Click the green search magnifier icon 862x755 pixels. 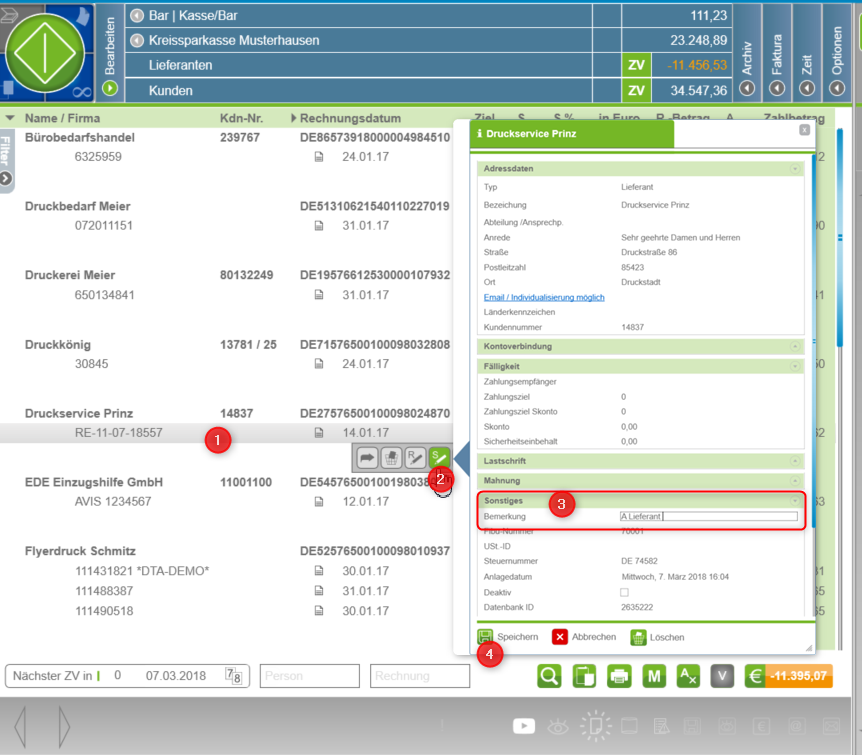(549, 676)
